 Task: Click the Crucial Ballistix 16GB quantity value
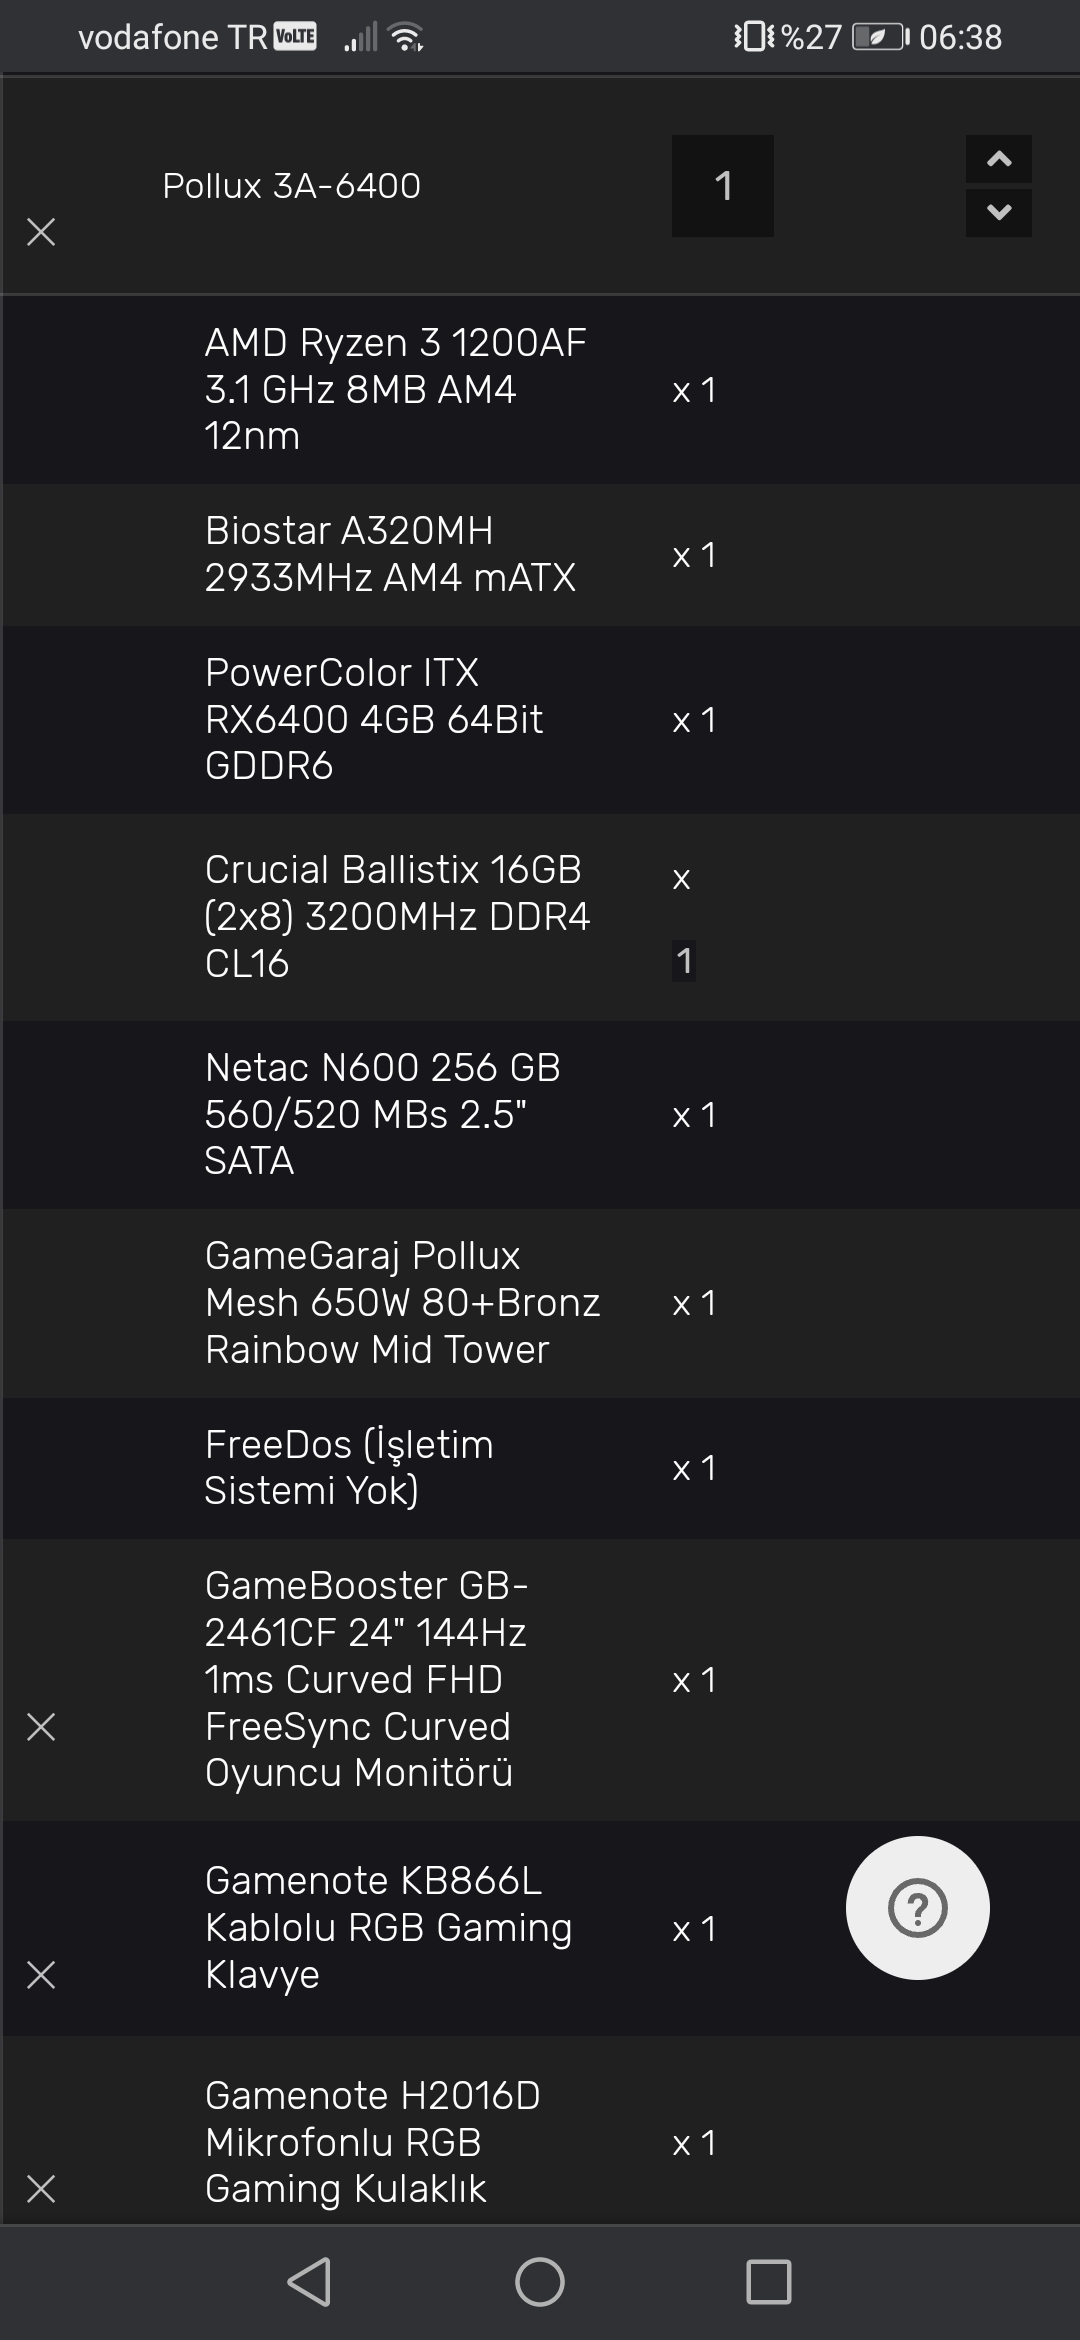point(684,961)
